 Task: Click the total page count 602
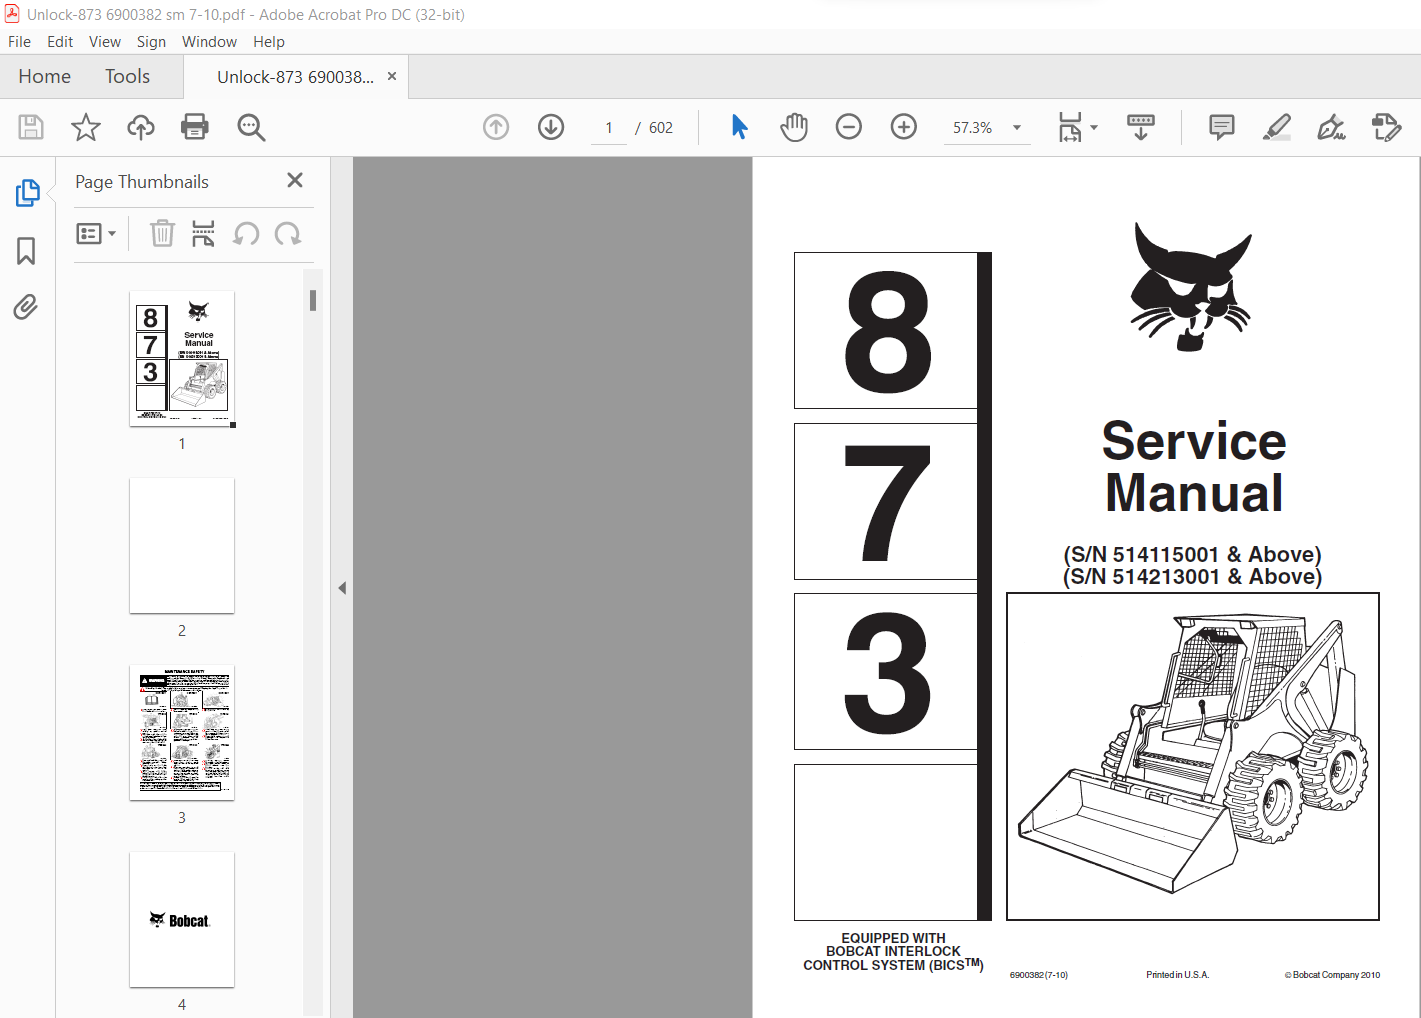point(661,128)
